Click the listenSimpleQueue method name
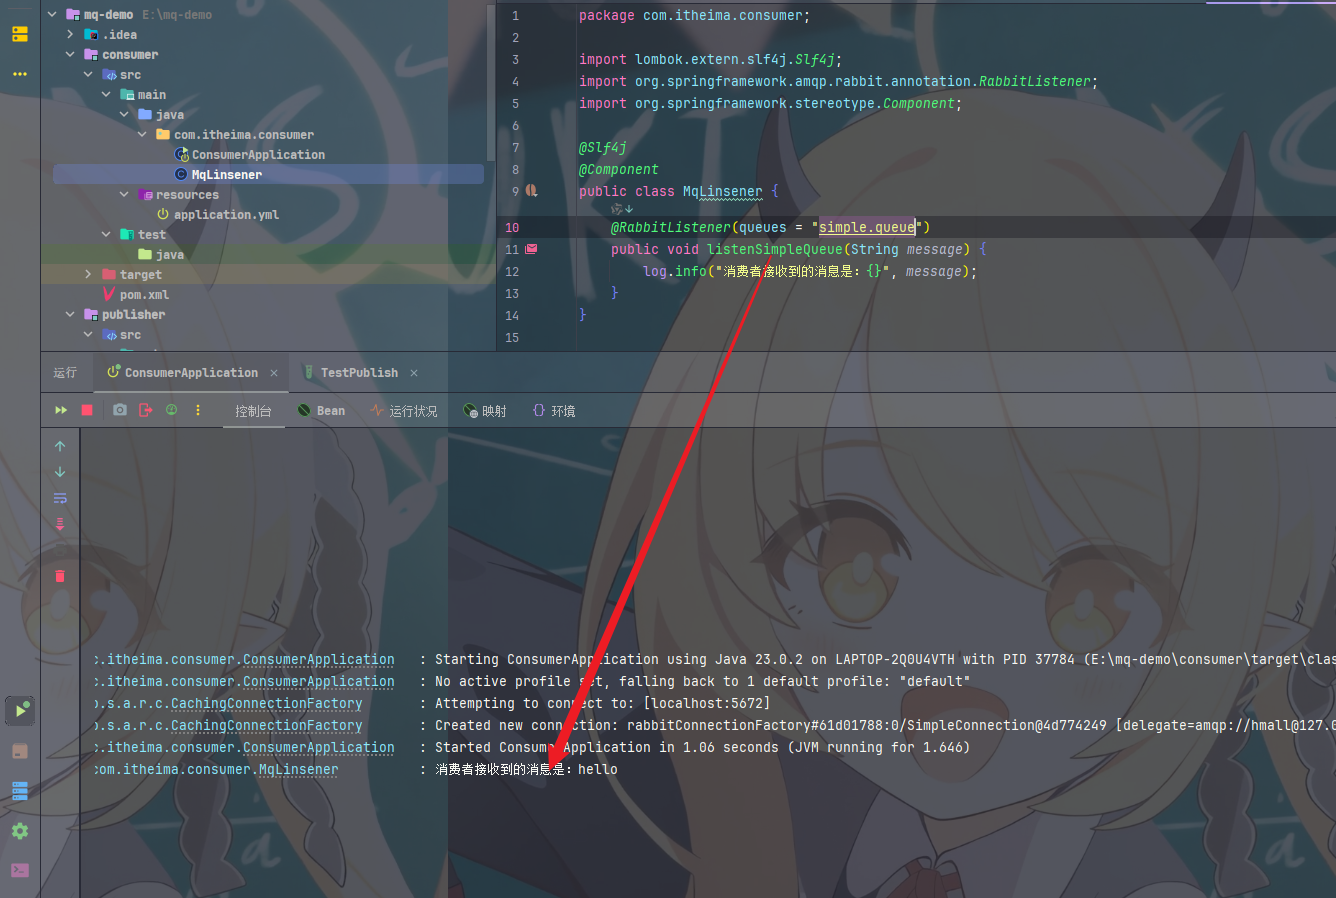This screenshot has height=898, width=1336. (x=775, y=249)
